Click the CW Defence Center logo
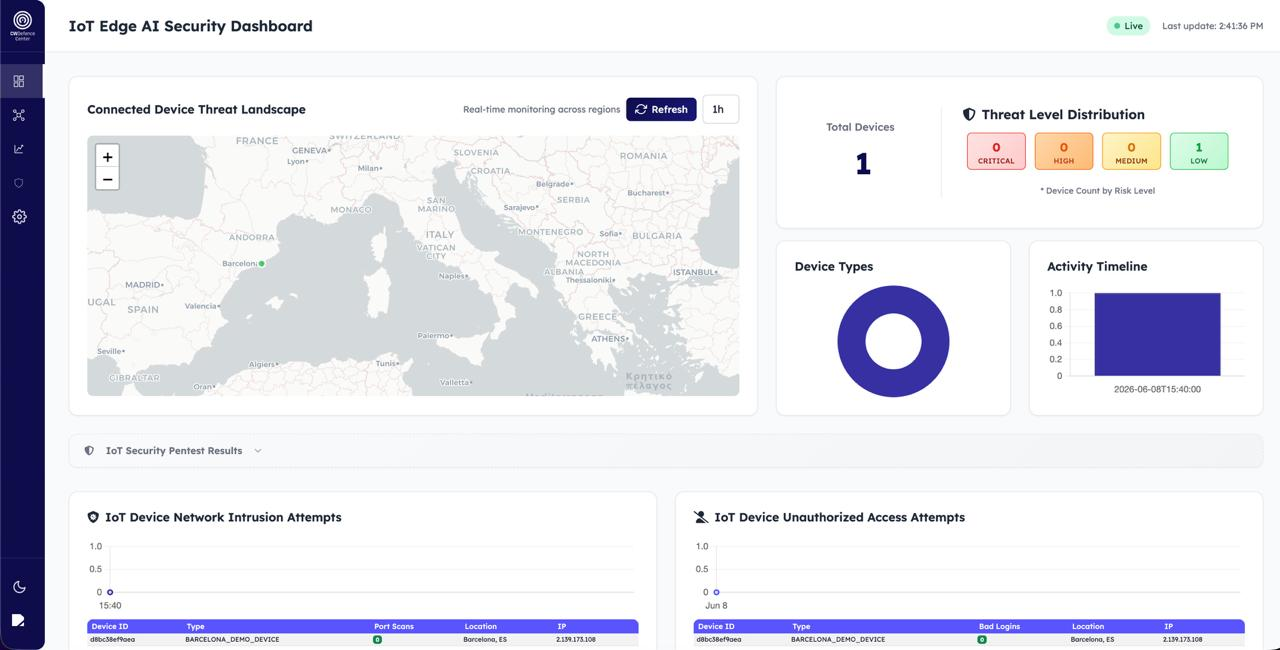The width and height of the screenshot is (1280, 650). pos(22,25)
